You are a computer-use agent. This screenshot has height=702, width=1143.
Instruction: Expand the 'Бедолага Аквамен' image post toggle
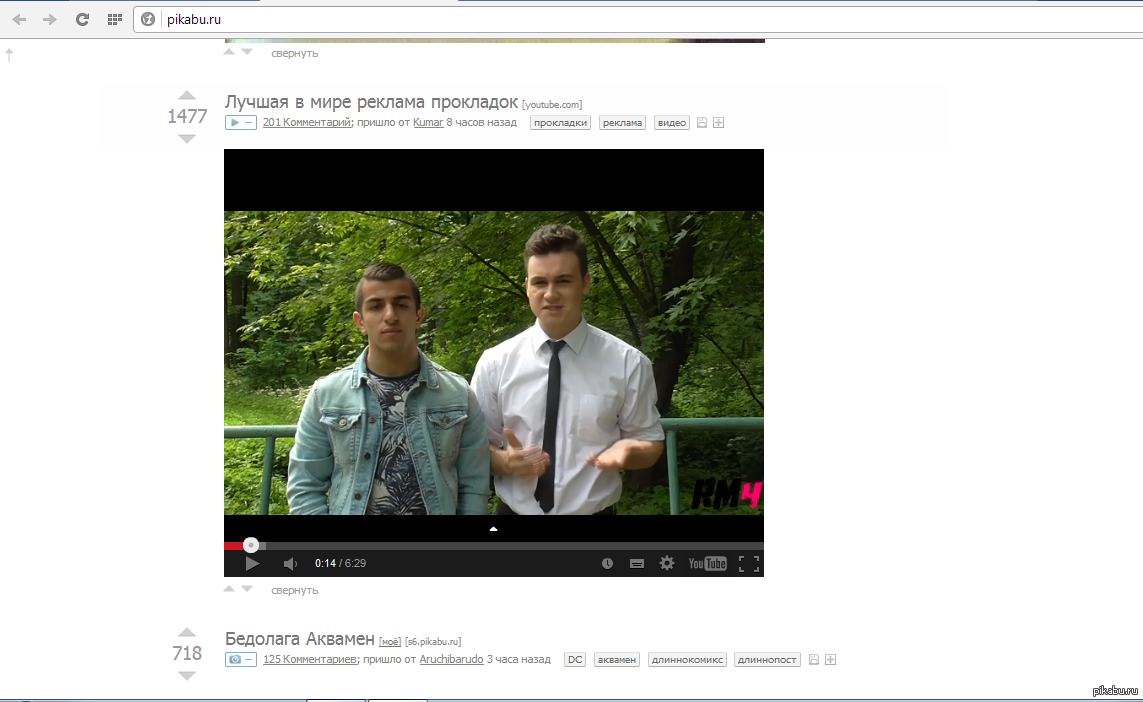coord(240,660)
